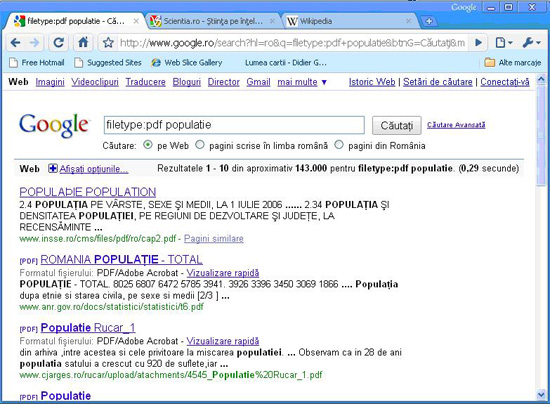The height and width of the screenshot is (404, 550).
Task: Select pagini din România radio option
Action: 339,144
